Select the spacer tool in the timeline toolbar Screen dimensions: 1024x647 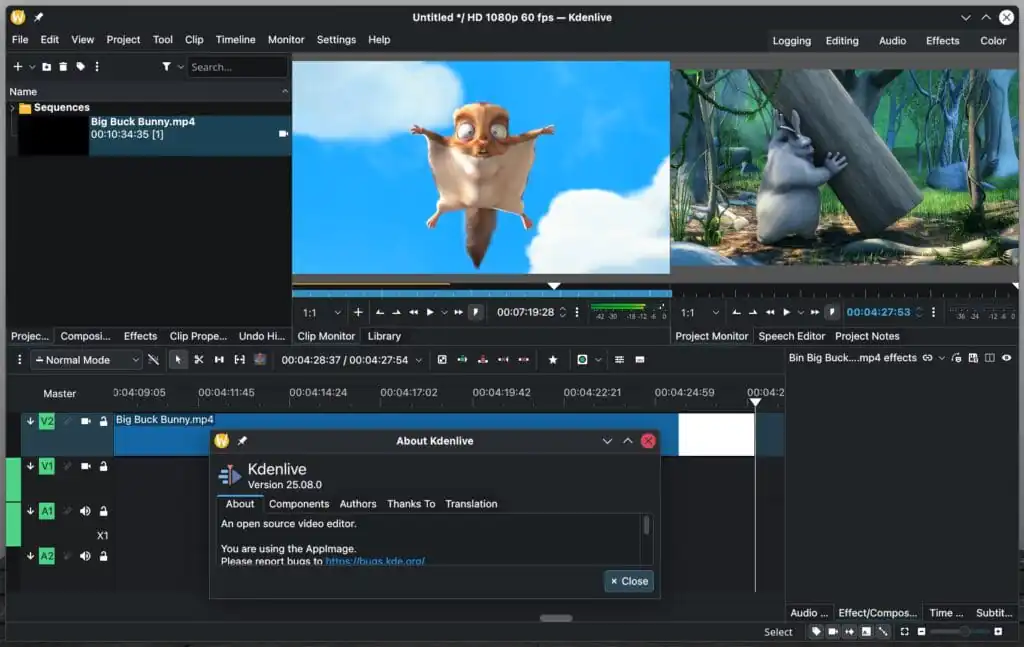click(219, 360)
